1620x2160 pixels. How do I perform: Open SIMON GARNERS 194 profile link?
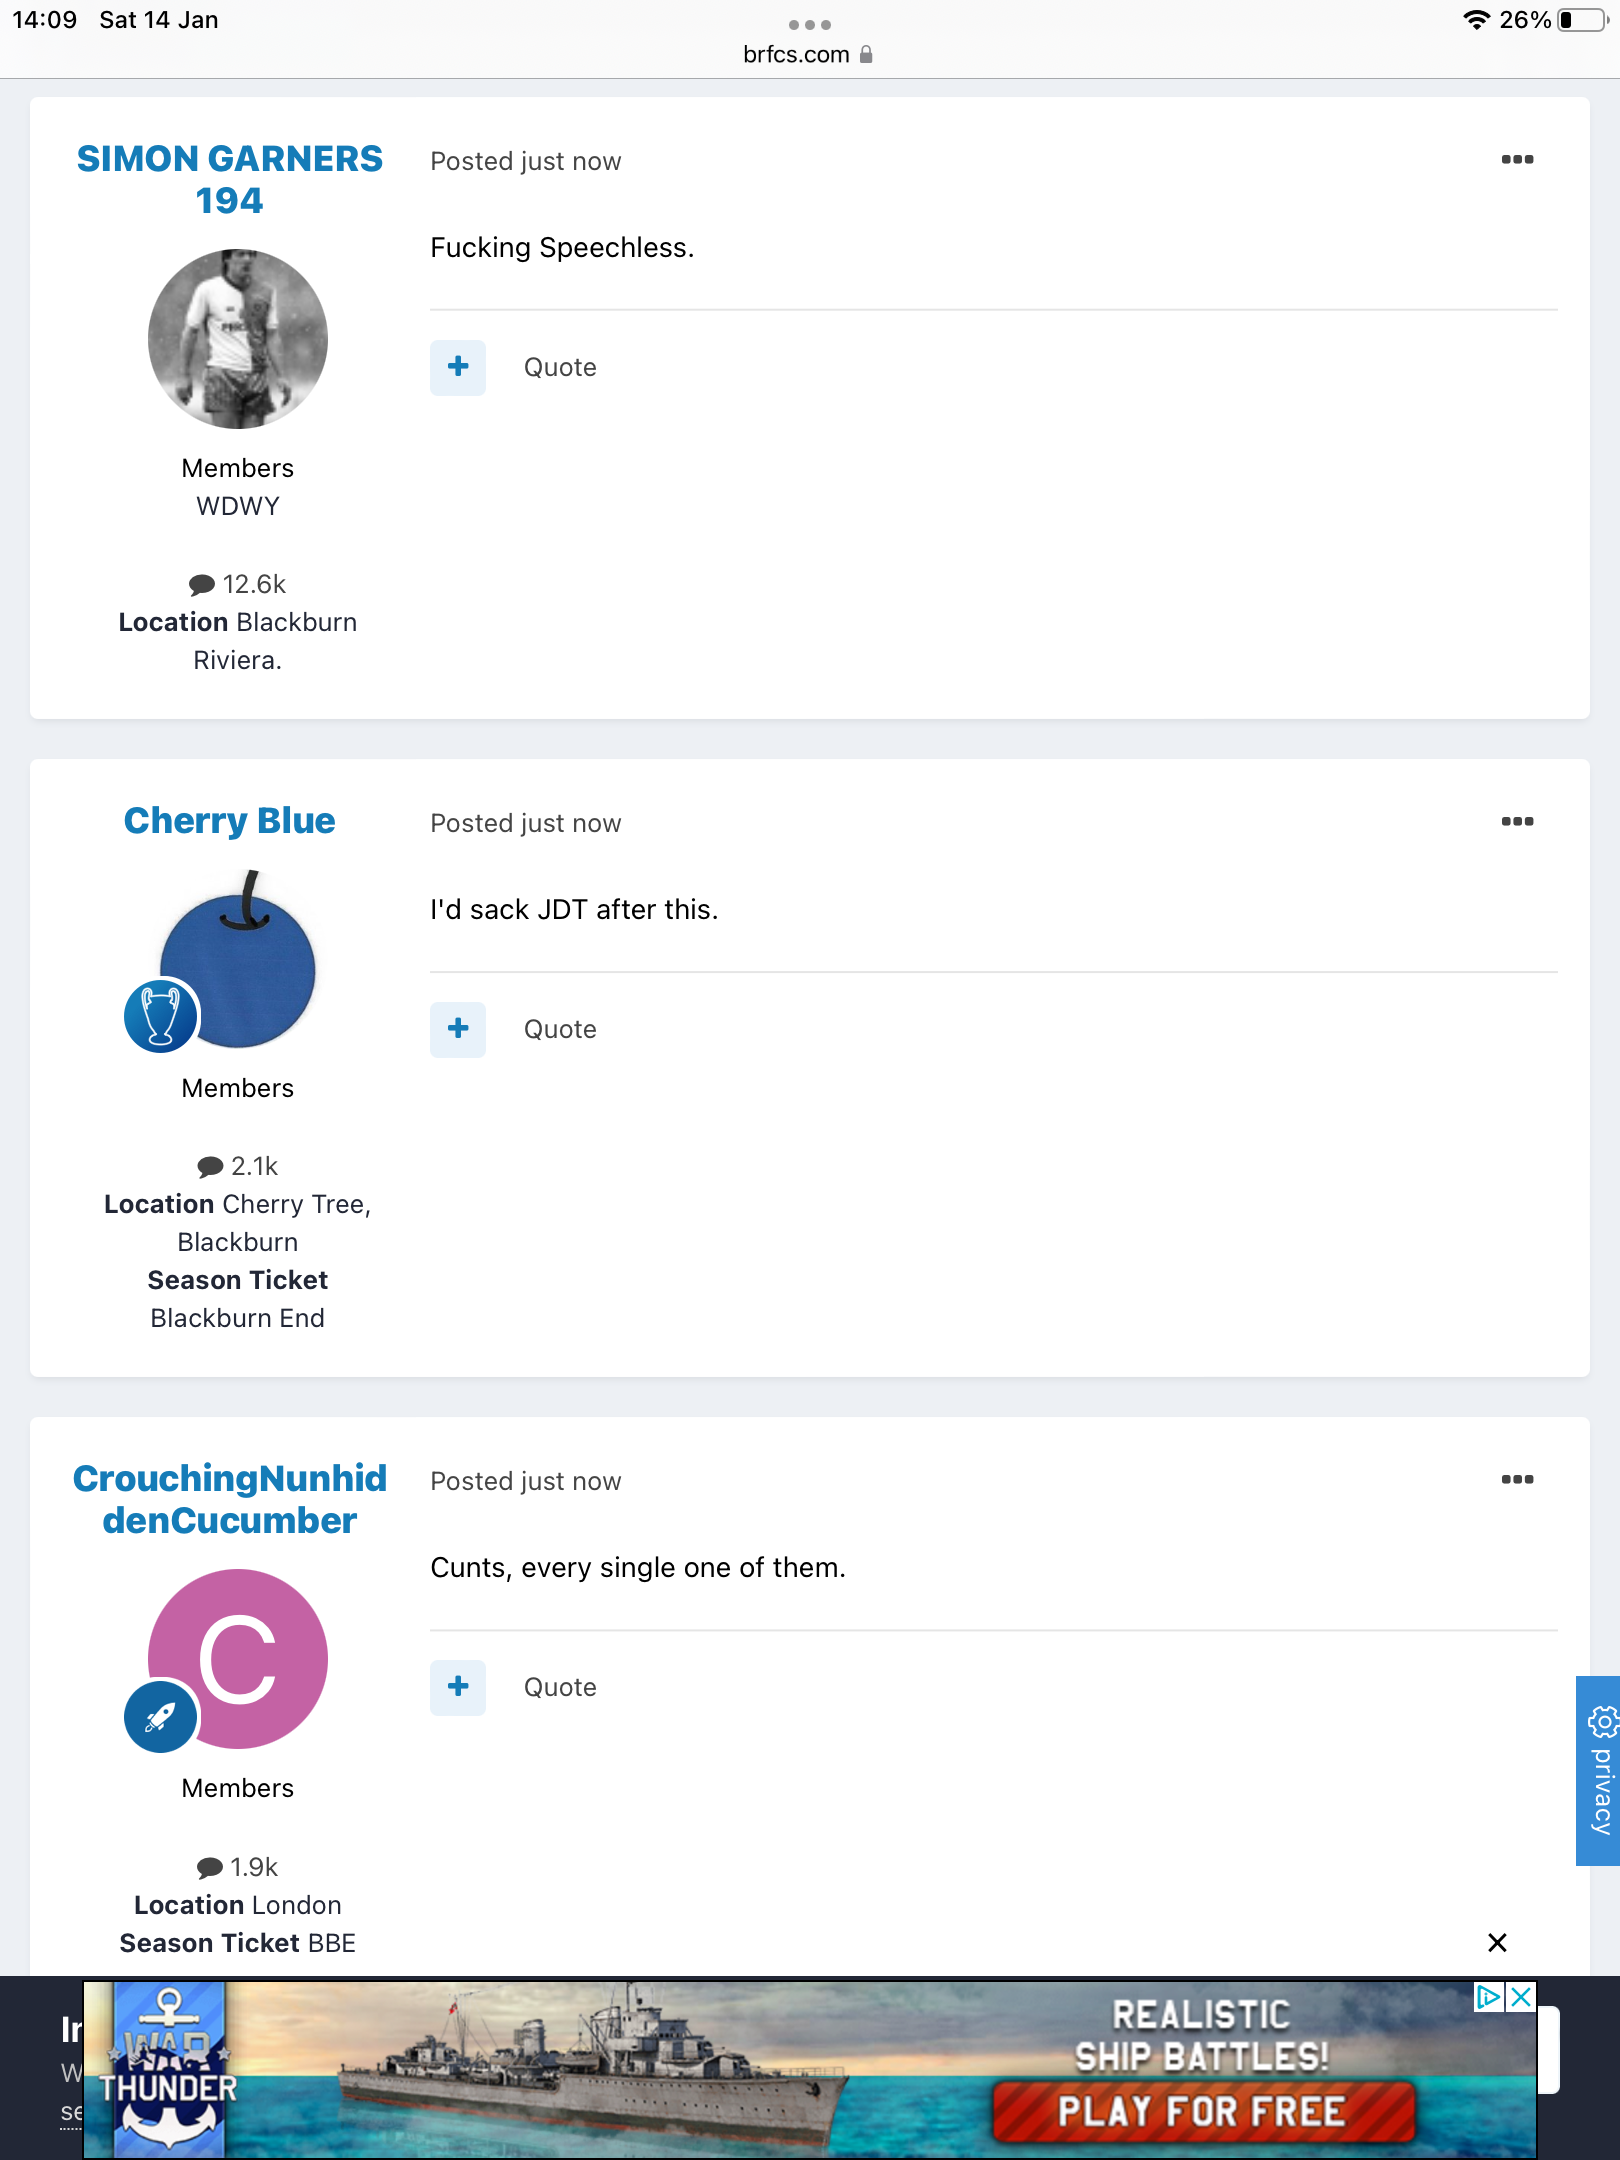230,180
